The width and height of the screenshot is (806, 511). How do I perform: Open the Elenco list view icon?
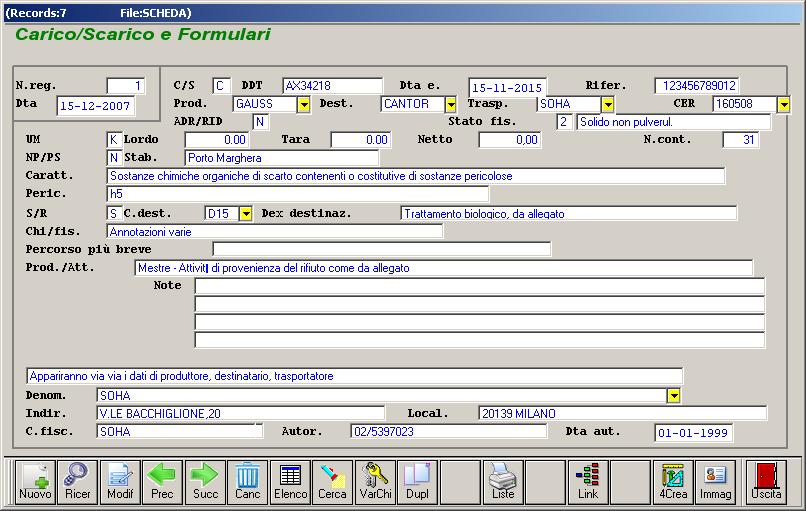click(x=290, y=482)
